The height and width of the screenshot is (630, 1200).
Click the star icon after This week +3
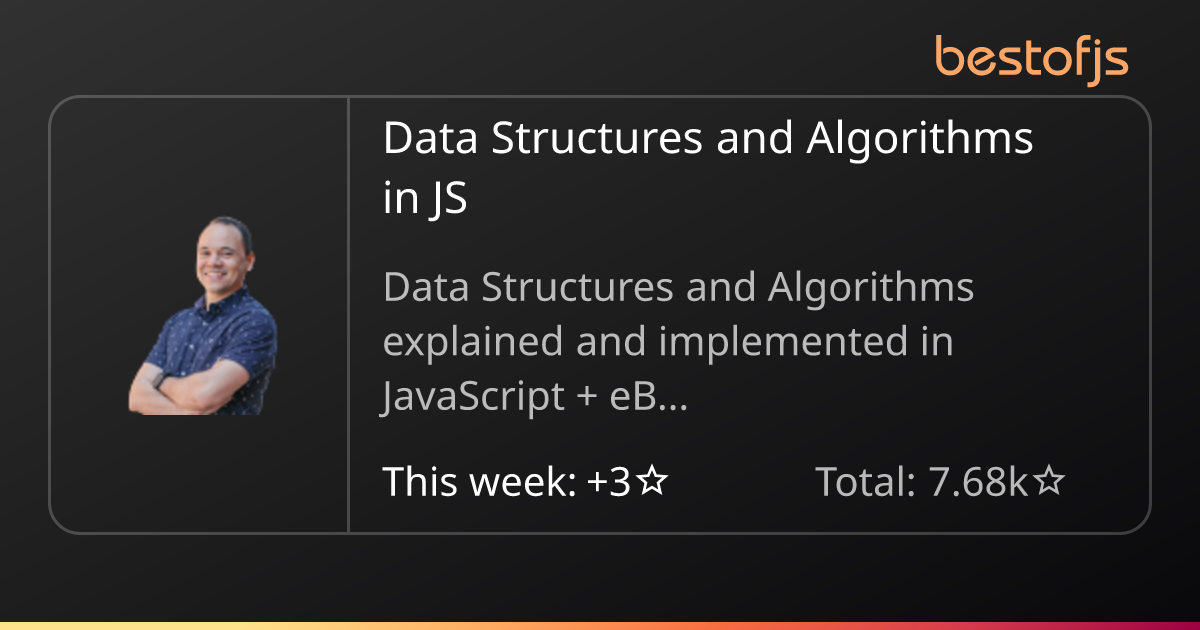click(x=653, y=483)
